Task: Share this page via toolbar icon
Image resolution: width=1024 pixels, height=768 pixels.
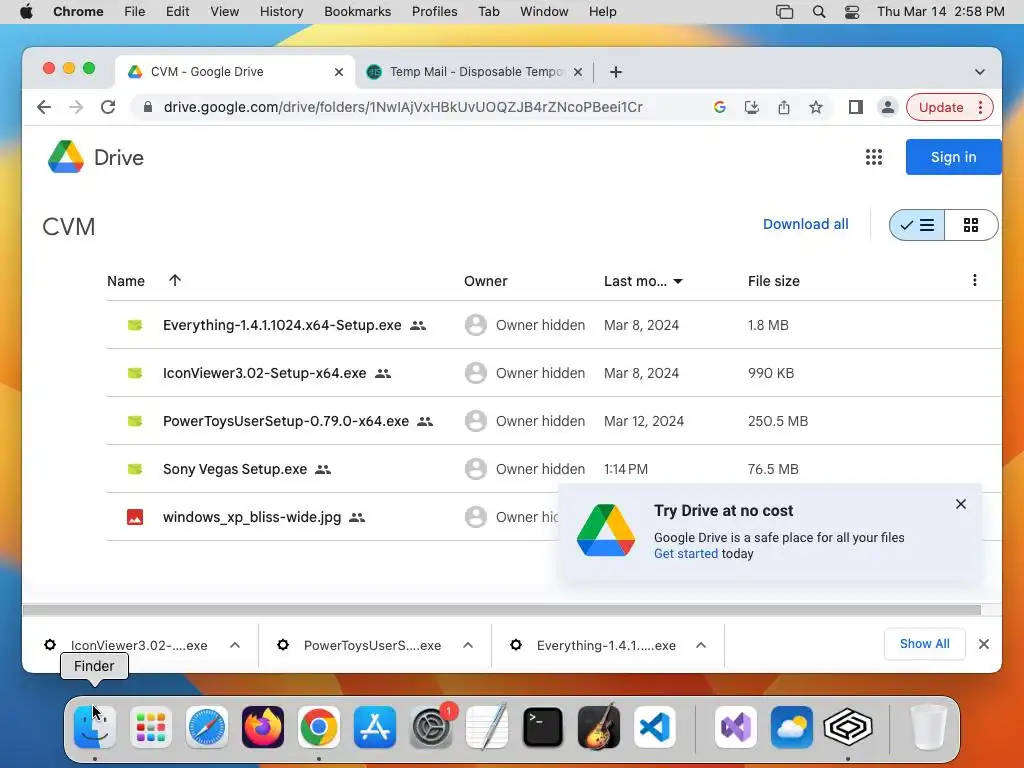Action: [x=784, y=107]
